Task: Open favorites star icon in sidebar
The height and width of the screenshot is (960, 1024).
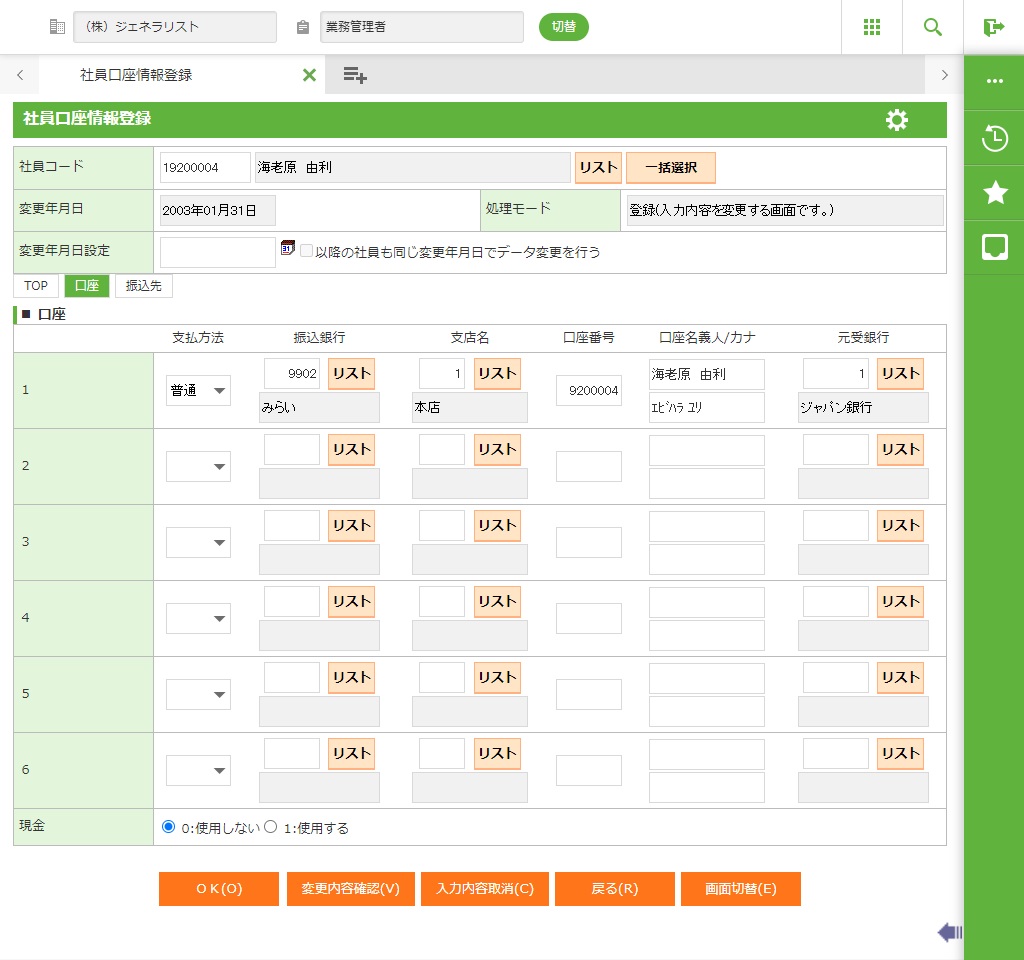Action: tap(994, 193)
